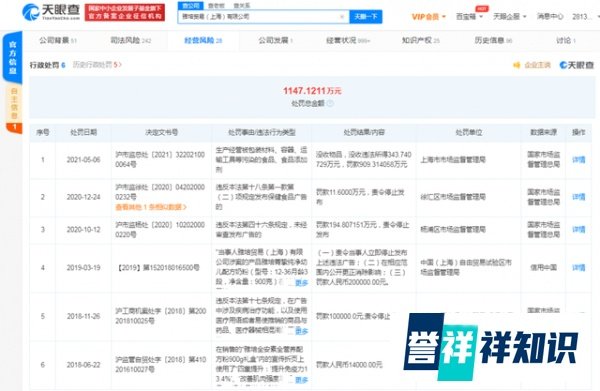Open the 公司背景 tab
The height and width of the screenshot is (391, 600).
58,41
